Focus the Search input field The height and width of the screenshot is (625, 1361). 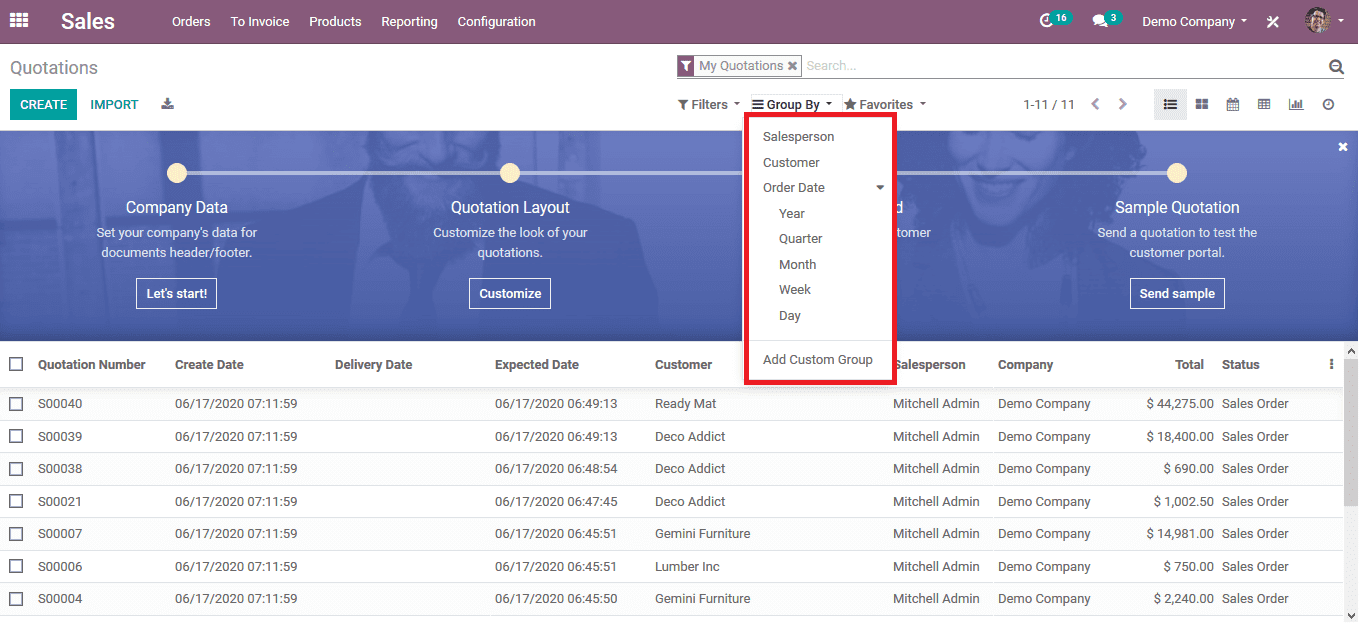[1064, 66]
